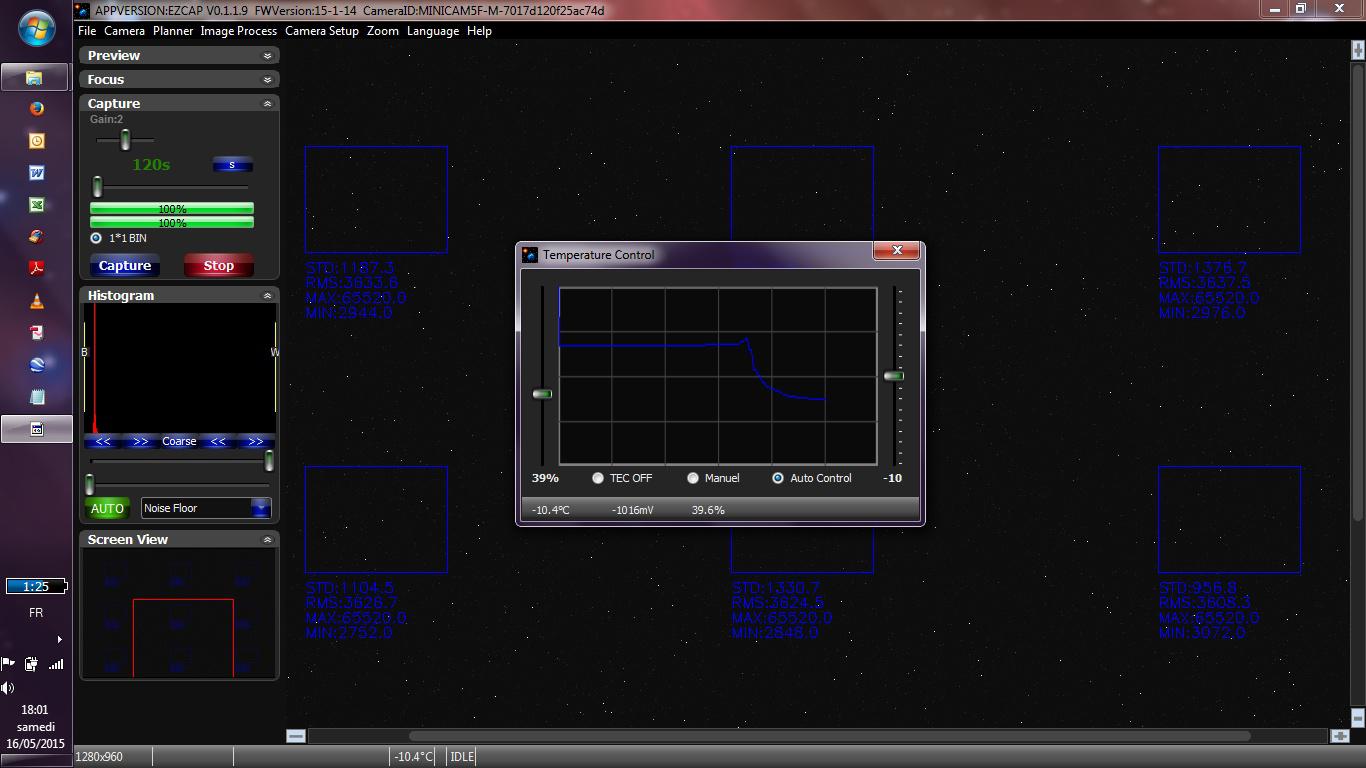Launch Firefox from the taskbar
This screenshot has width=1366, height=768.
pos(36,108)
